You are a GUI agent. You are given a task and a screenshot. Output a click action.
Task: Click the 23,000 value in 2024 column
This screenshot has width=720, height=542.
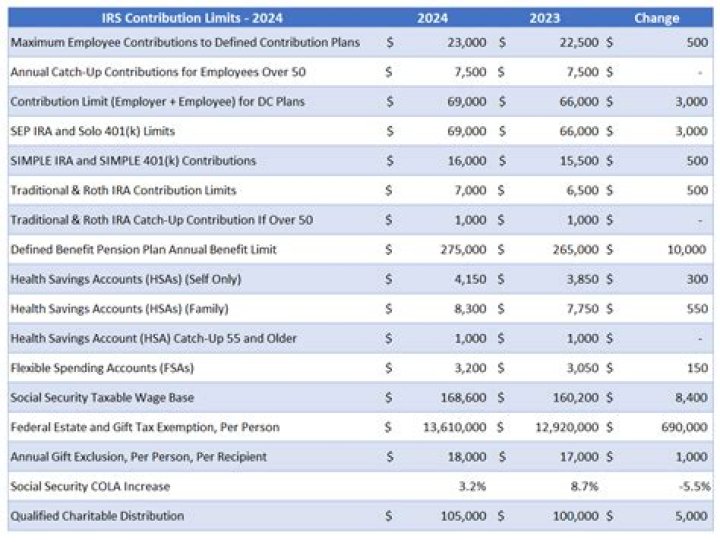point(467,42)
